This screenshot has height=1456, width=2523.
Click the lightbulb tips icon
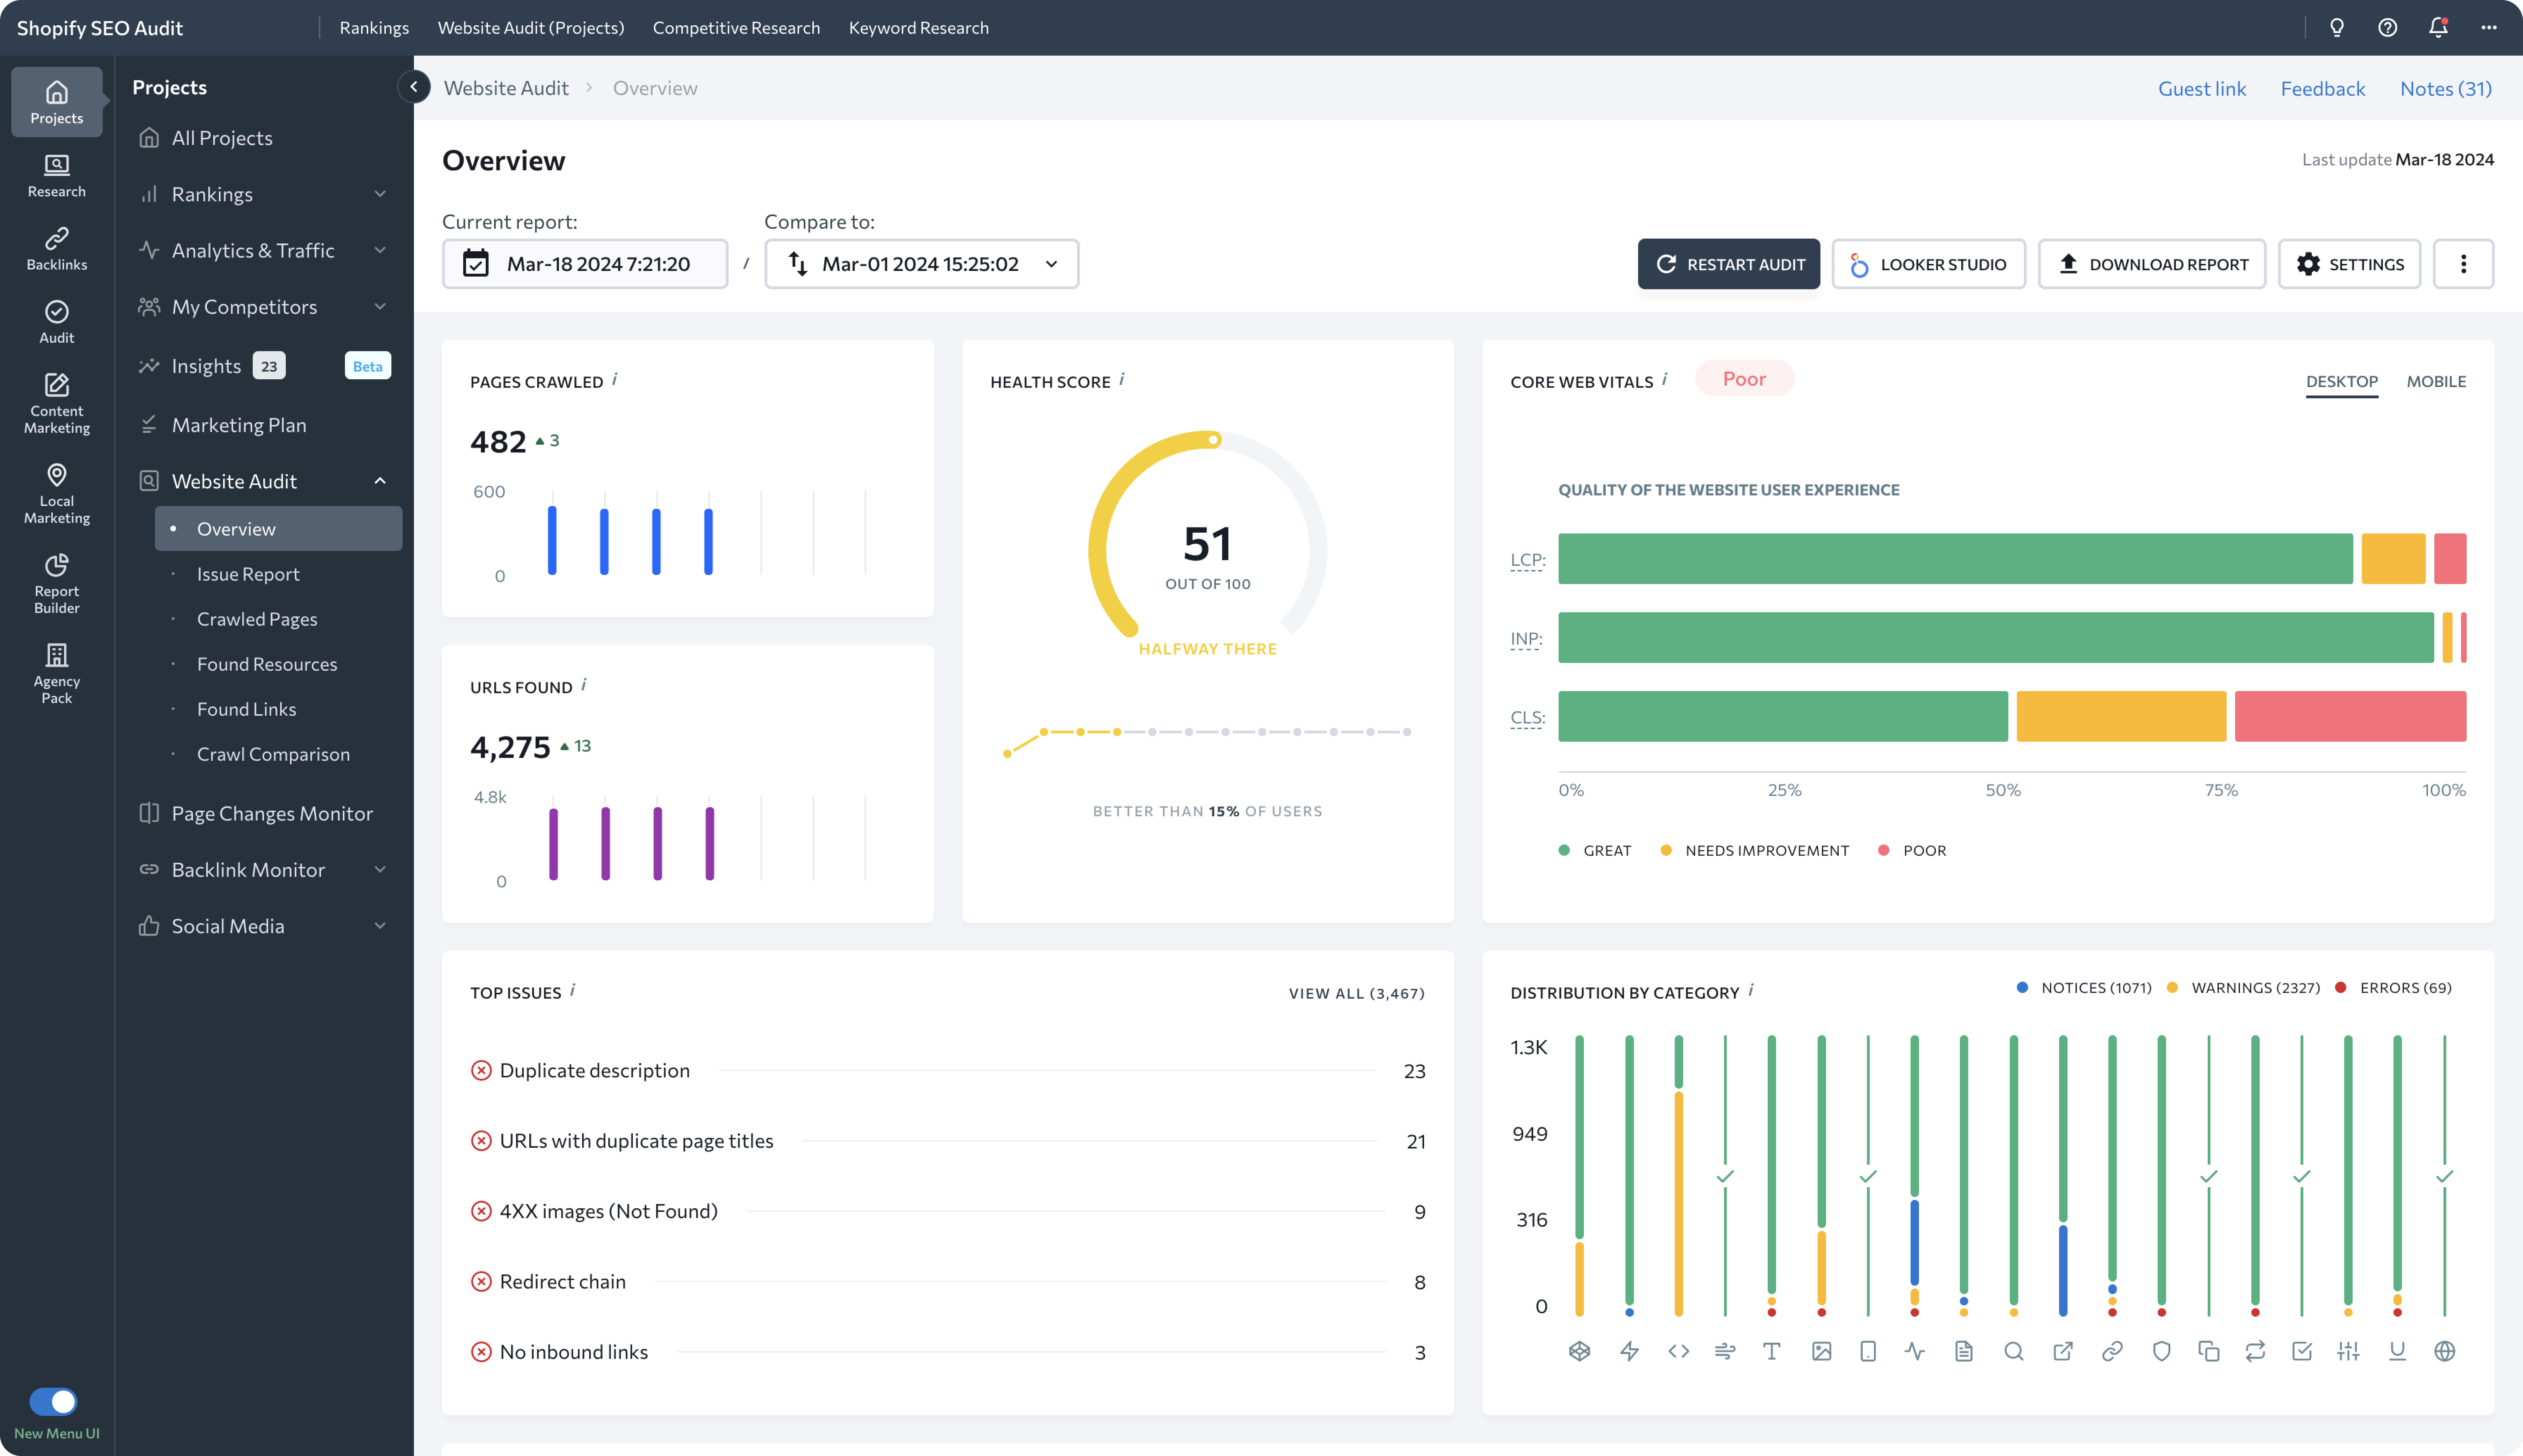coord(2336,27)
